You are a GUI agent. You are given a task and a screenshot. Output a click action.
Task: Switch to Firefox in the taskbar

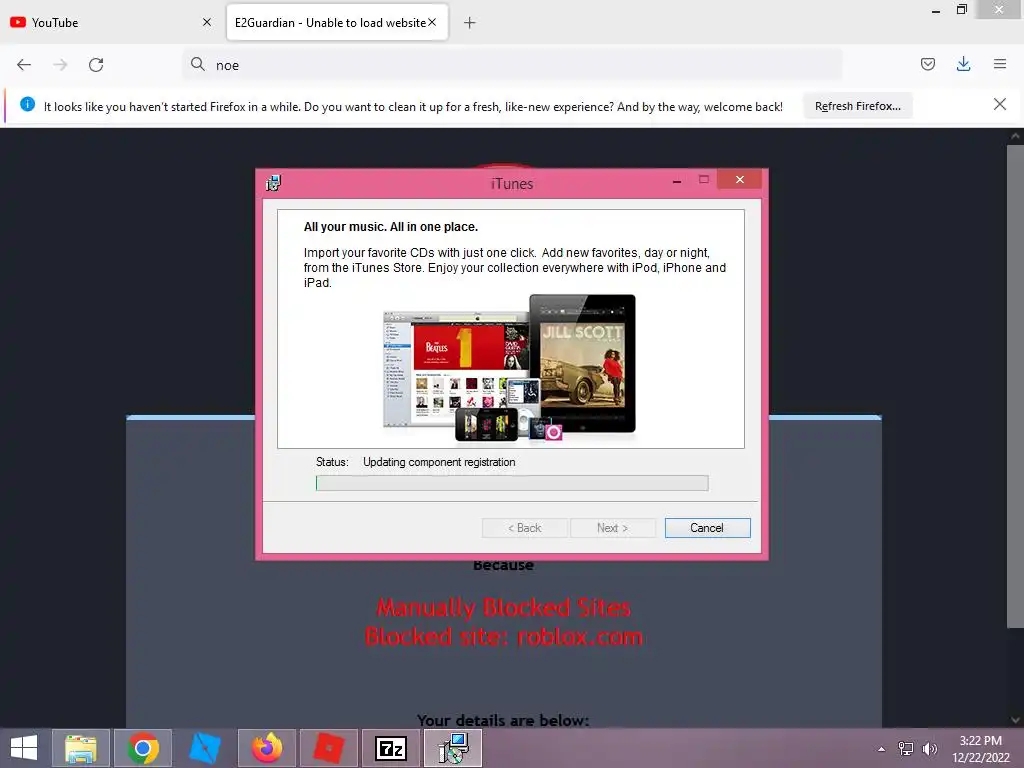pyautogui.click(x=267, y=748)
